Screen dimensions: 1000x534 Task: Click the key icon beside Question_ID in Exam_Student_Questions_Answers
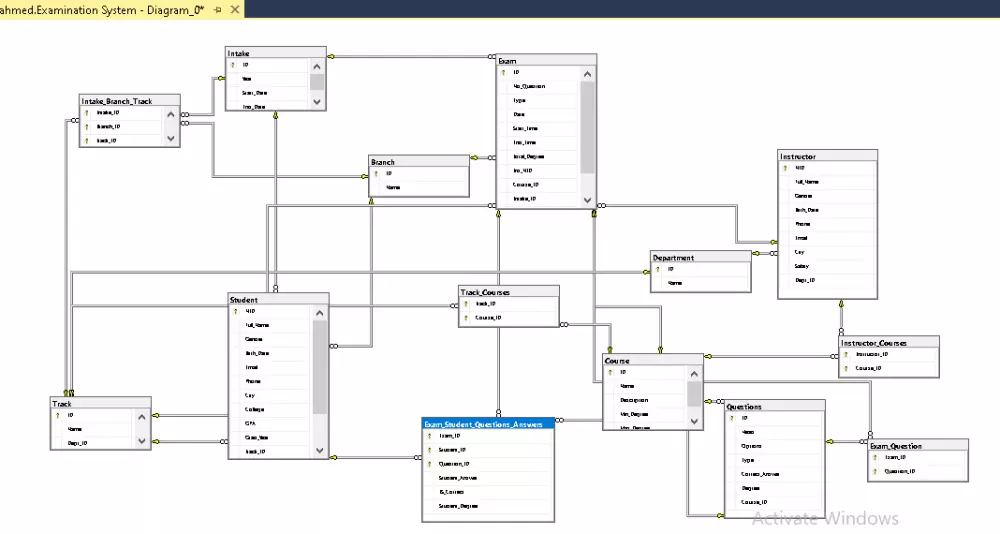click(x=430, y=464)
